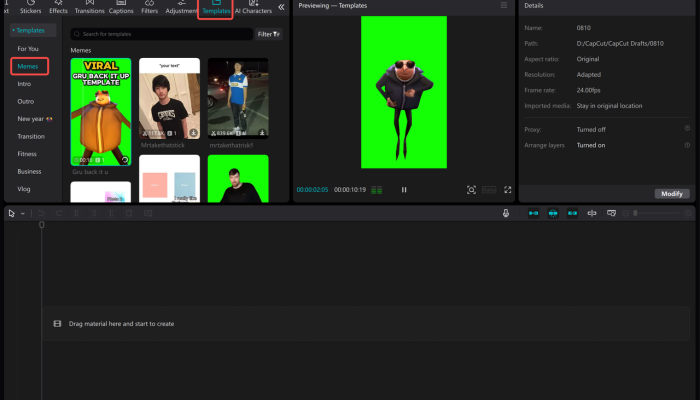
Task: Open the Stickers panel
Action: (x=31, y=8)
